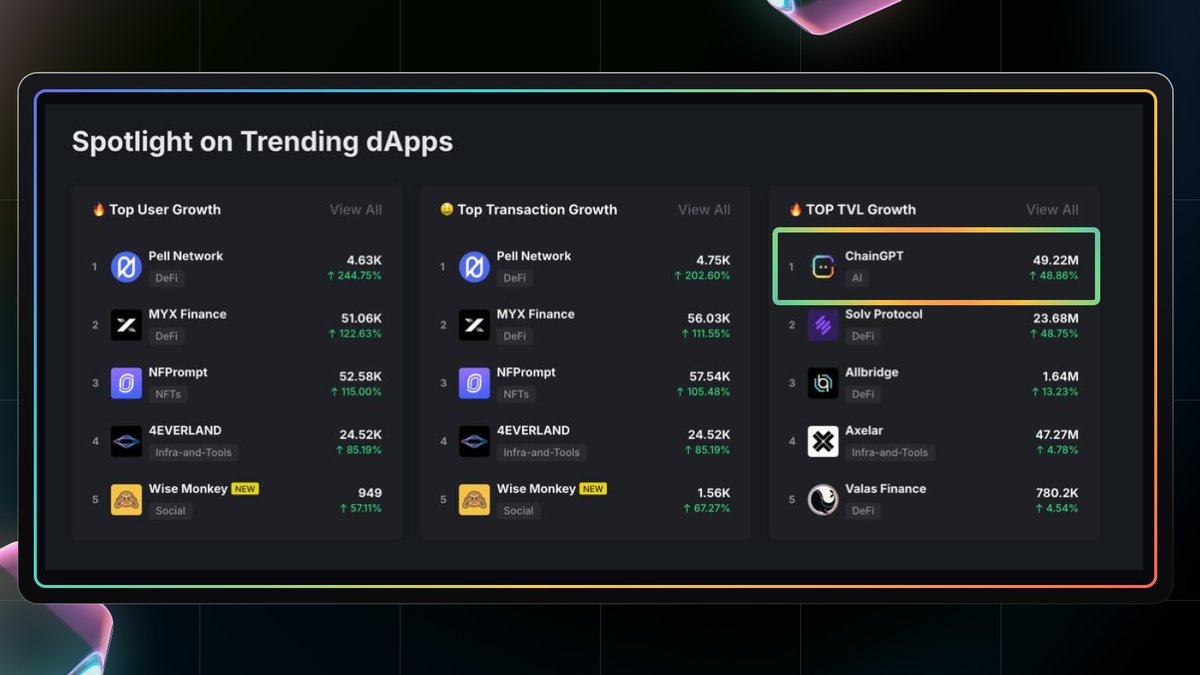The width and height of the screenshot is (1200, 675).
Task: Click the 23.68M TVL value
Action: point(1056,318)
